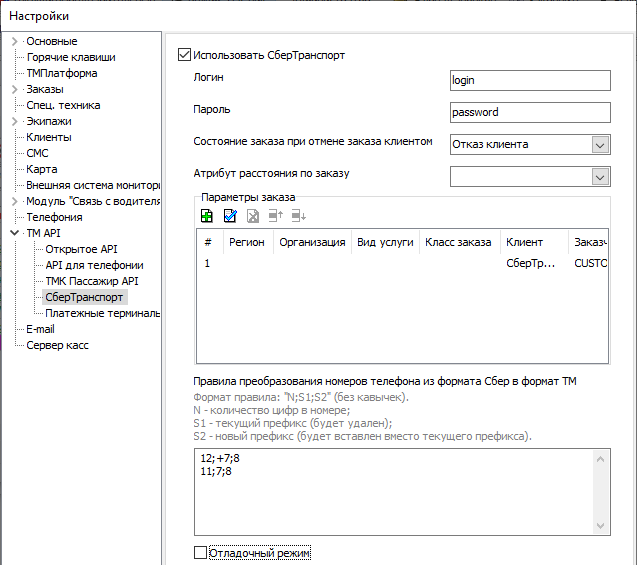The image size is (637, 565).
Task: Select row 1 in order parameters table
Action: (402, 263)
